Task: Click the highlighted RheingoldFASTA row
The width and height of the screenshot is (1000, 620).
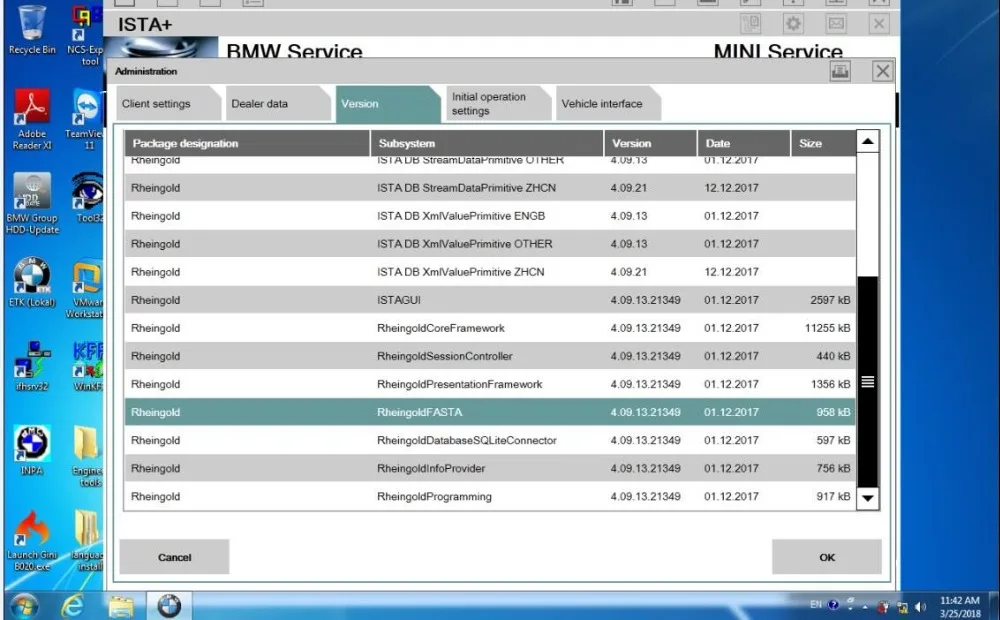Action: 490,412
